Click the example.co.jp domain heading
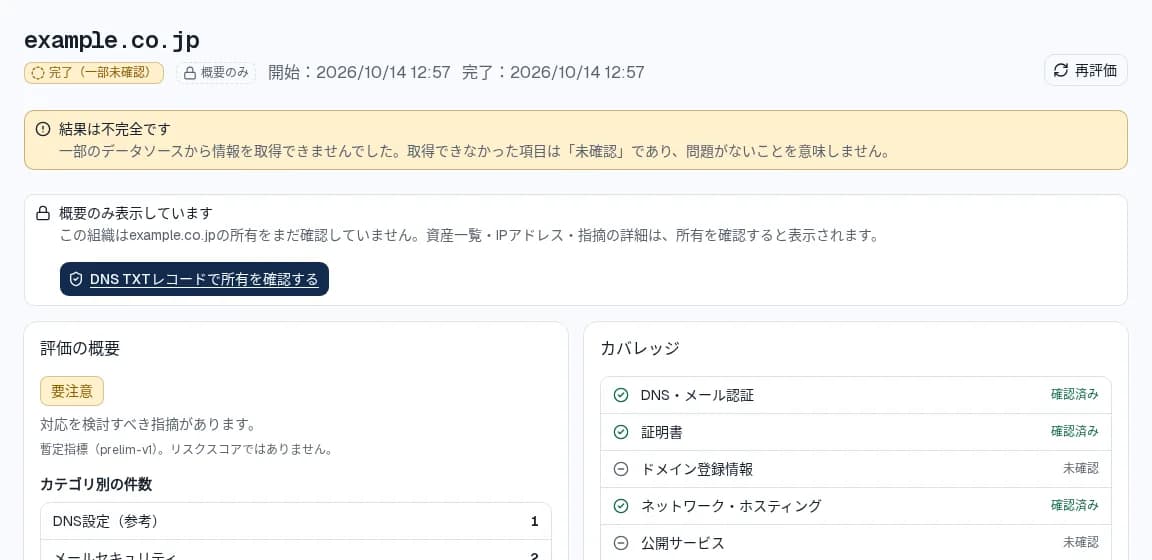Viewport: 1152px width, 560px height. tap(112, 40)
